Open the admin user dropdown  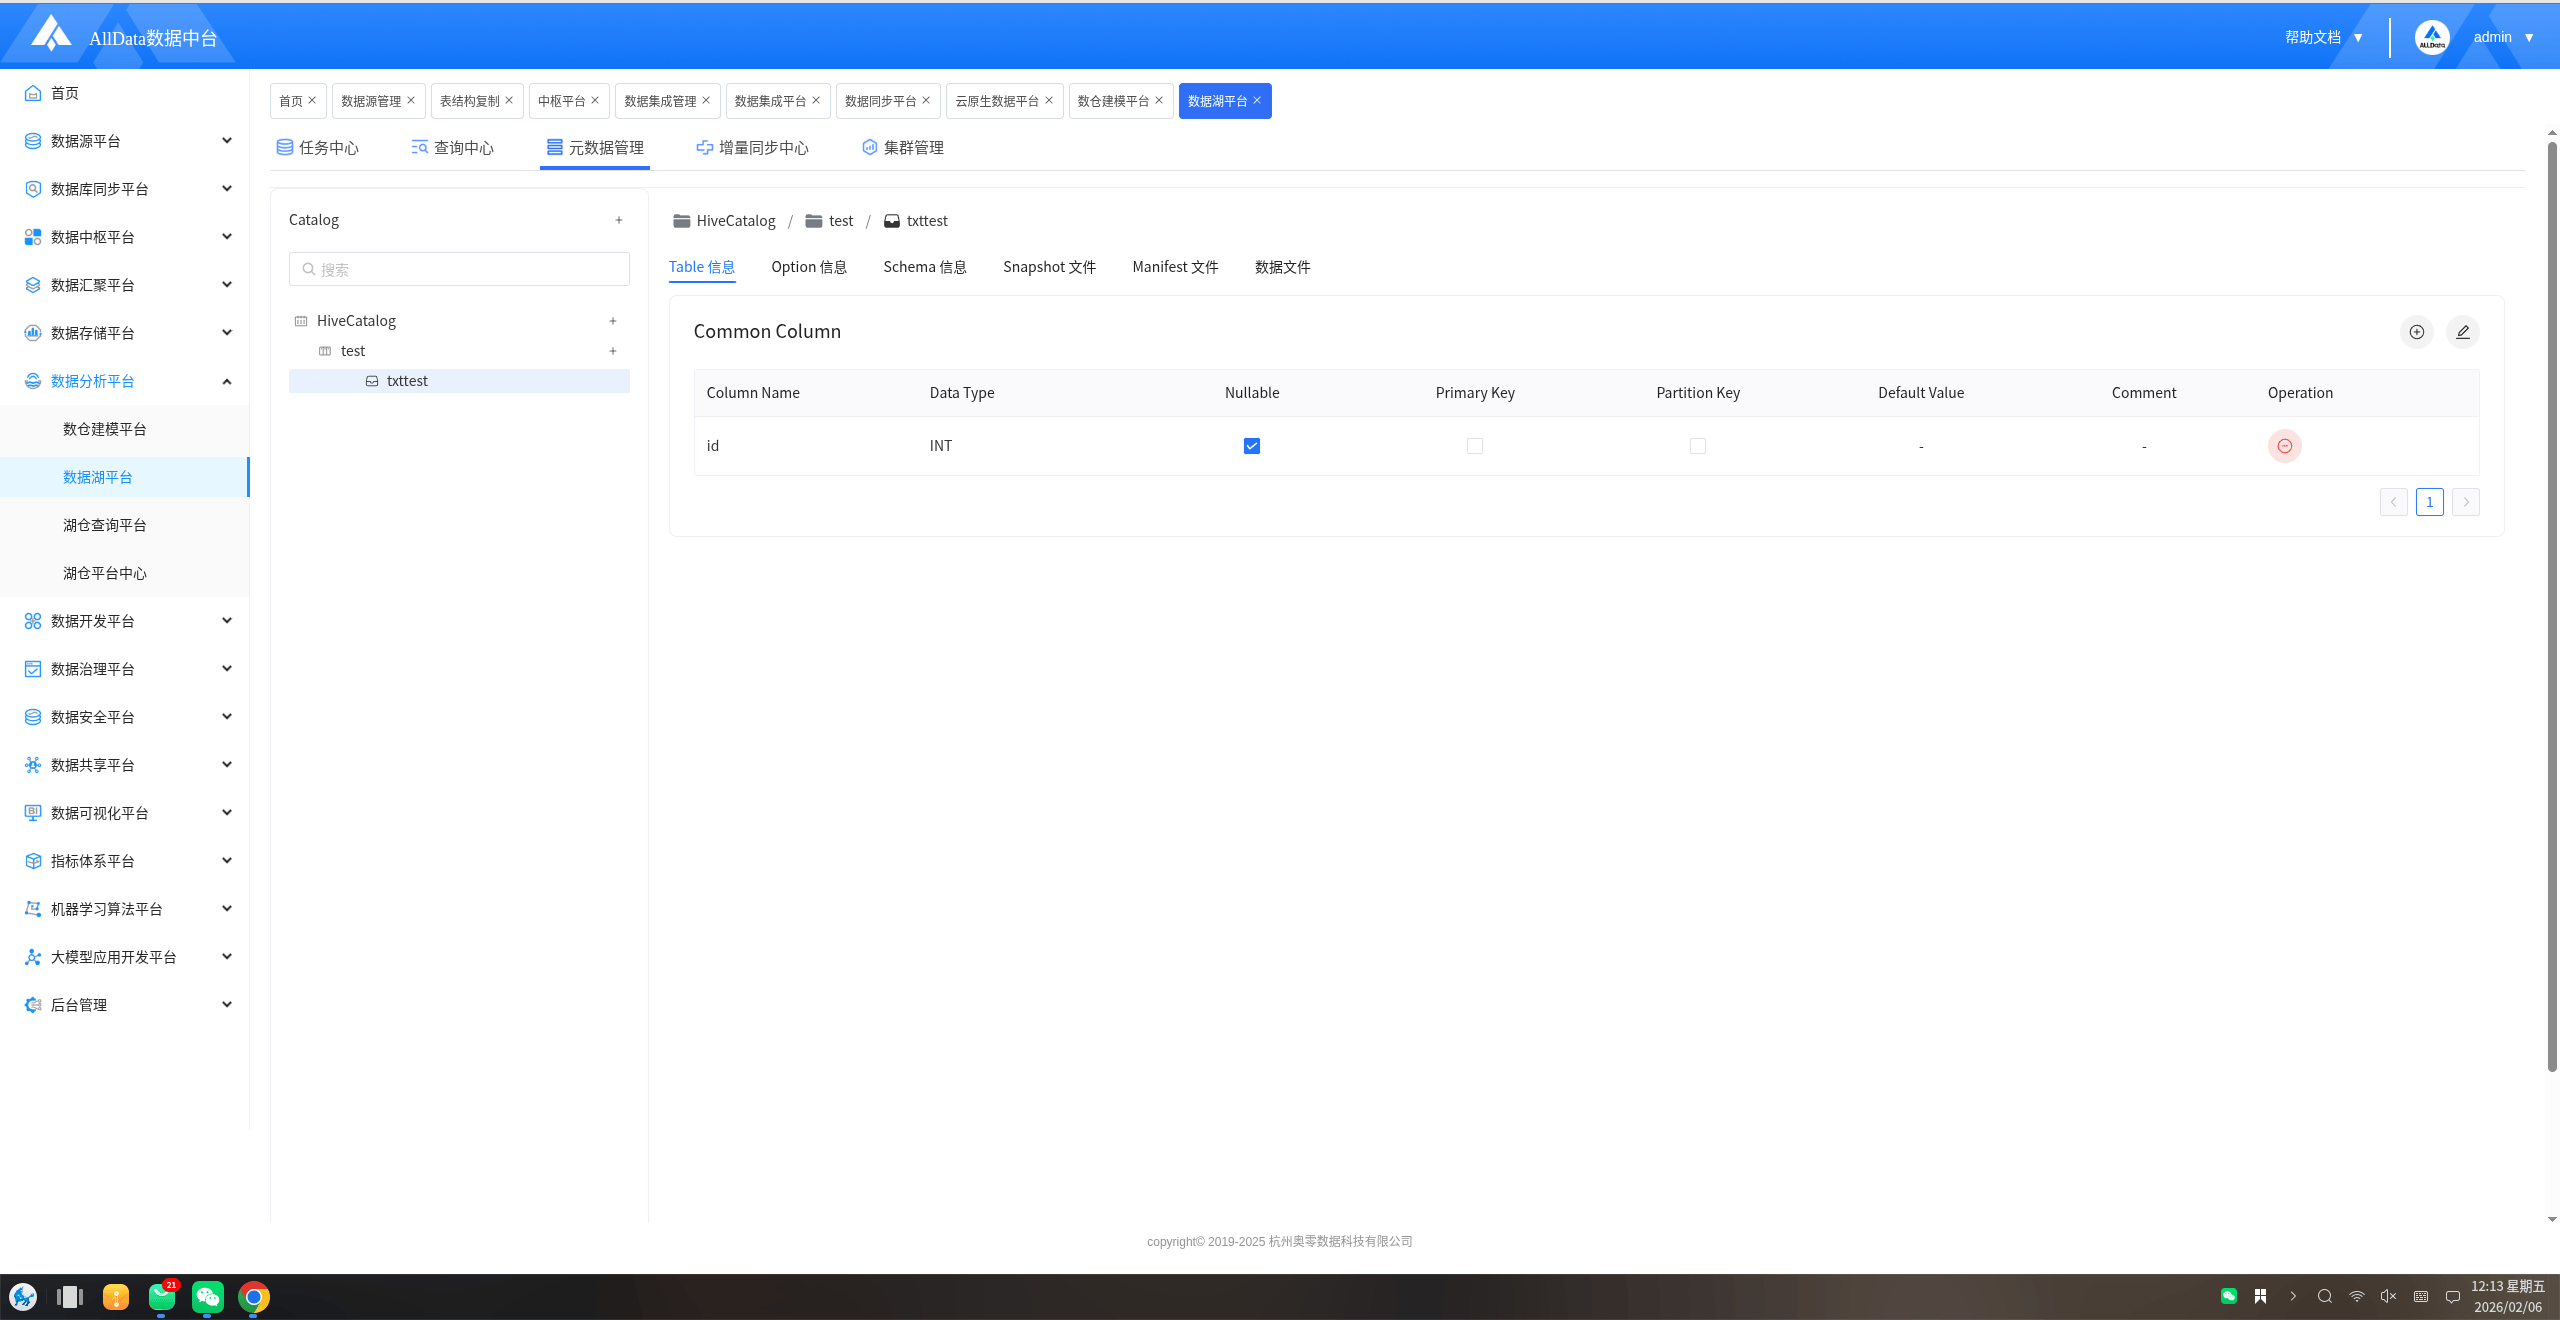[x=2502, y=37]
